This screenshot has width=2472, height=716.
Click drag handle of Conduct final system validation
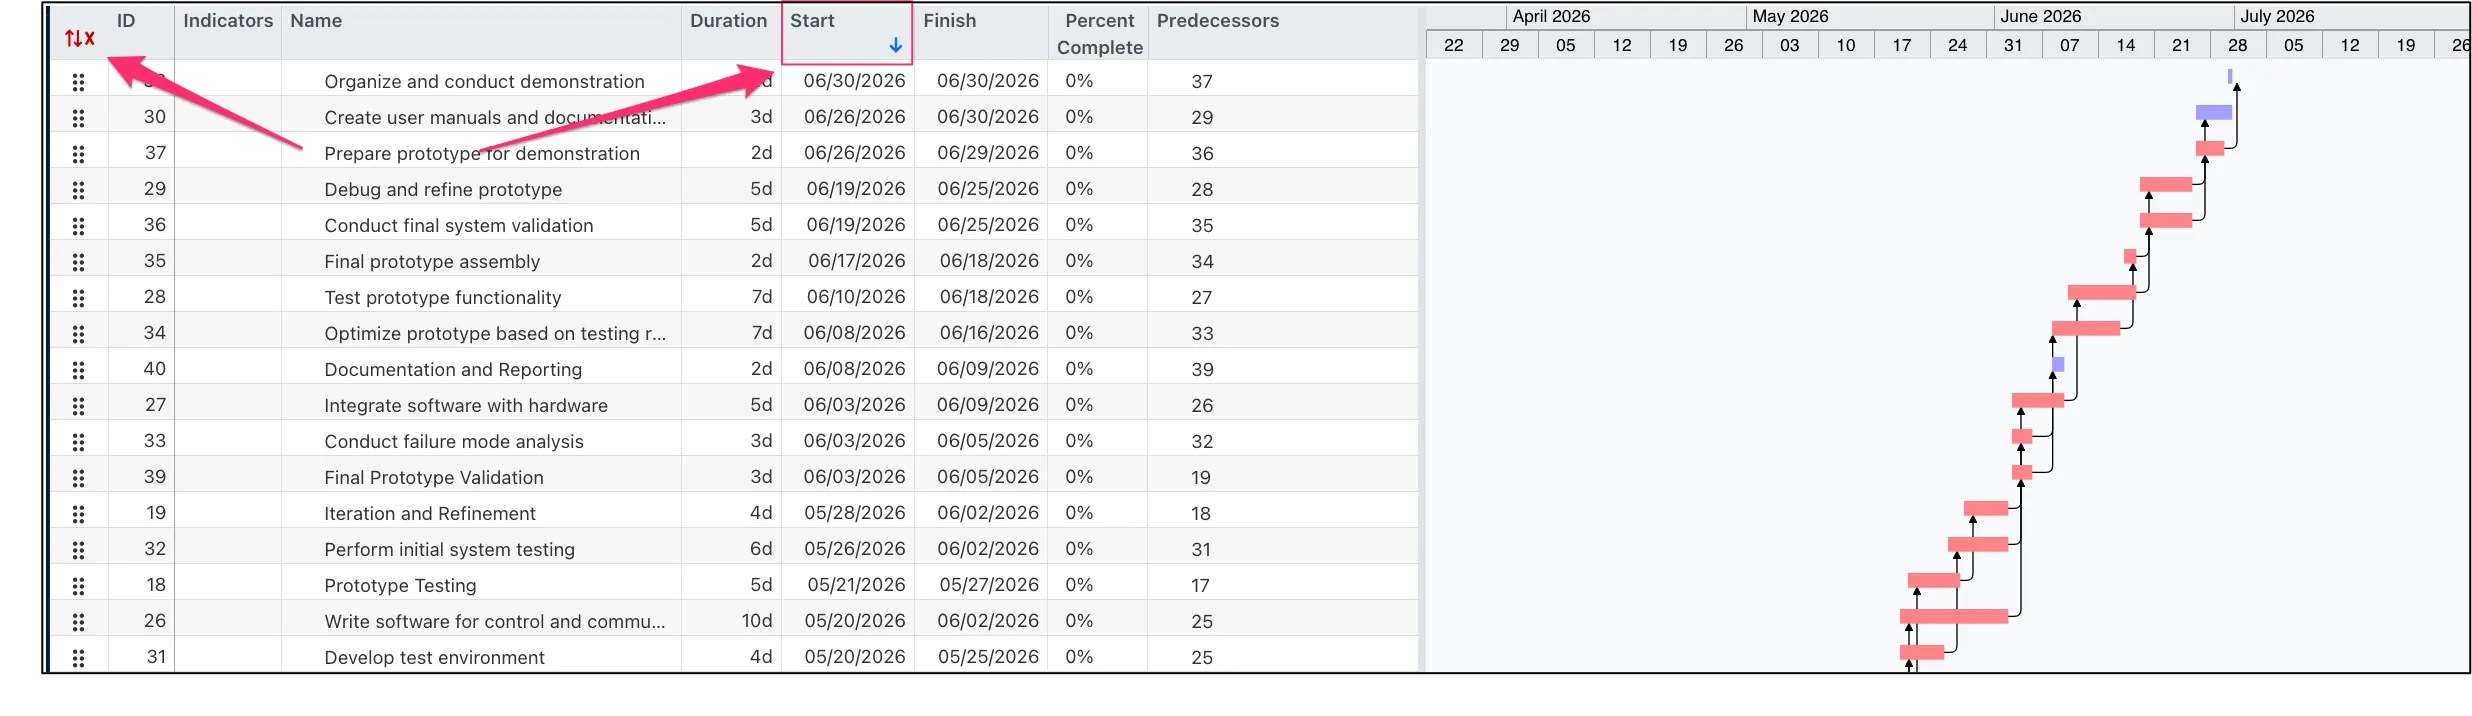78,226
